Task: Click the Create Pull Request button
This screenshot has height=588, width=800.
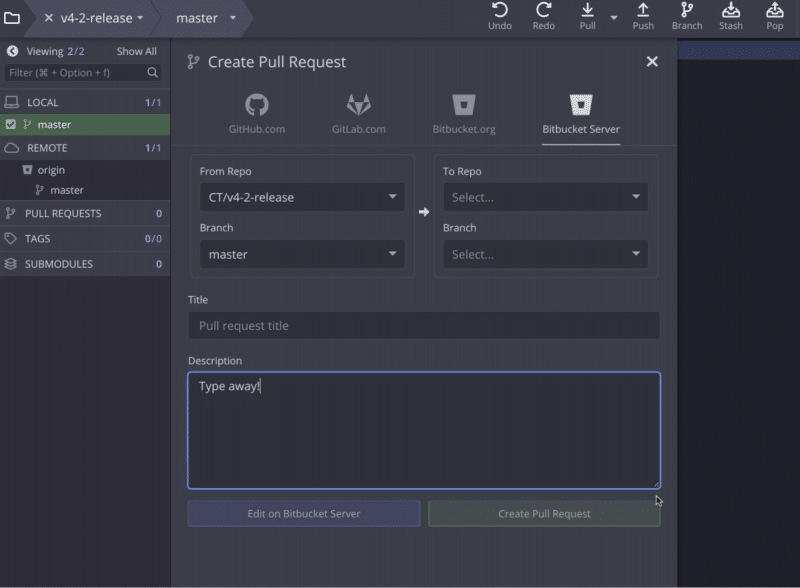Action: click(x=544, y=513)
